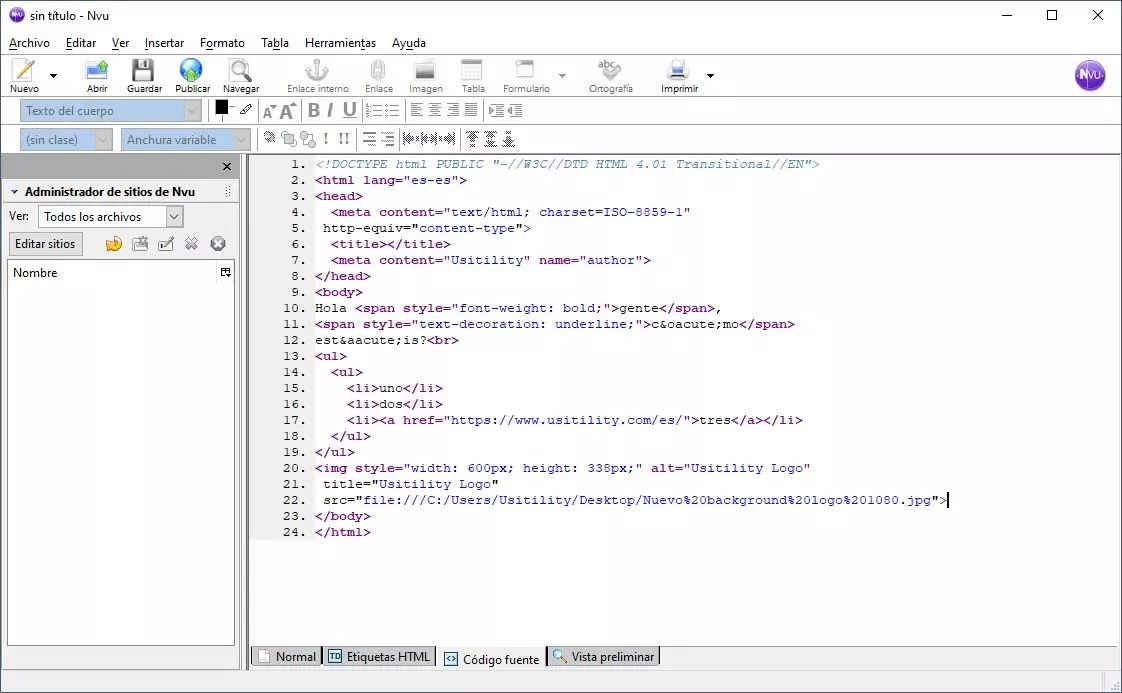Open dropdown arrow next to Nuevo
The height and width of the screenshot is (693, 1122).
[54, 75]
